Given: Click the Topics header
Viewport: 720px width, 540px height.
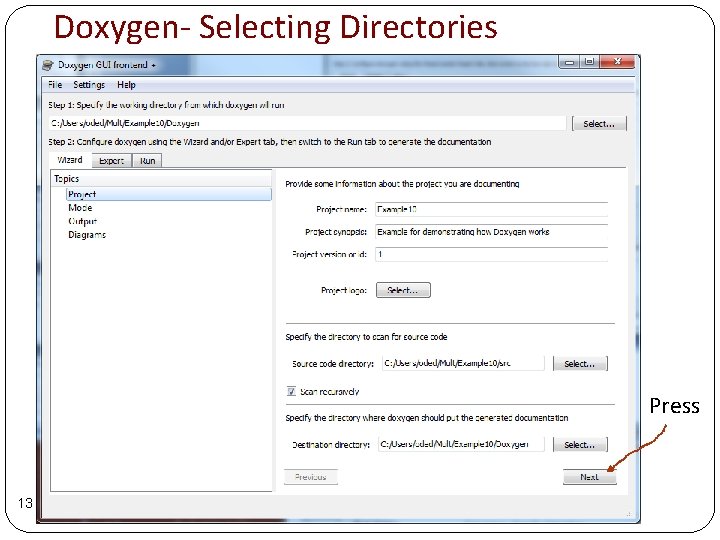Looking at the screenshot, I should pos(162,179).
